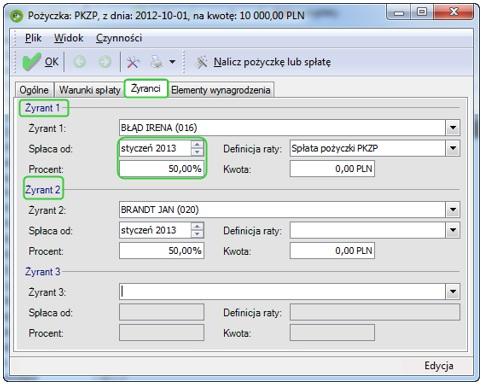The image size is (485, 386).
Task: Click the green OK checkmark icon
Action: tap(31, 62)
